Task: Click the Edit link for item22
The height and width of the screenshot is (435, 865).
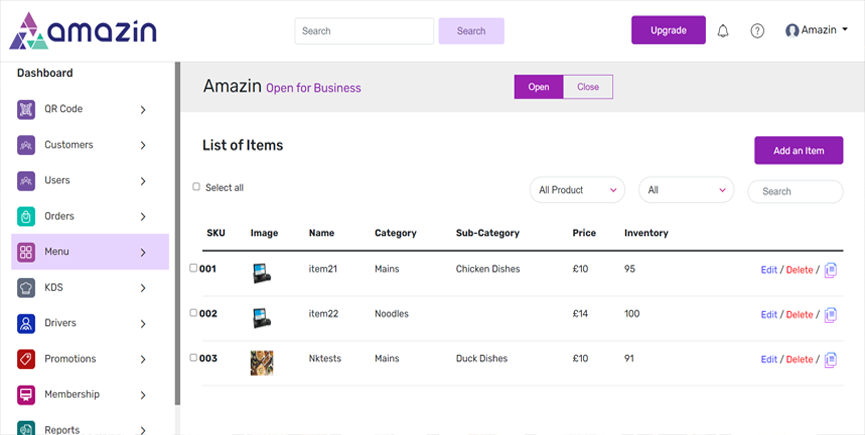Action: click(x=768, y=315)
